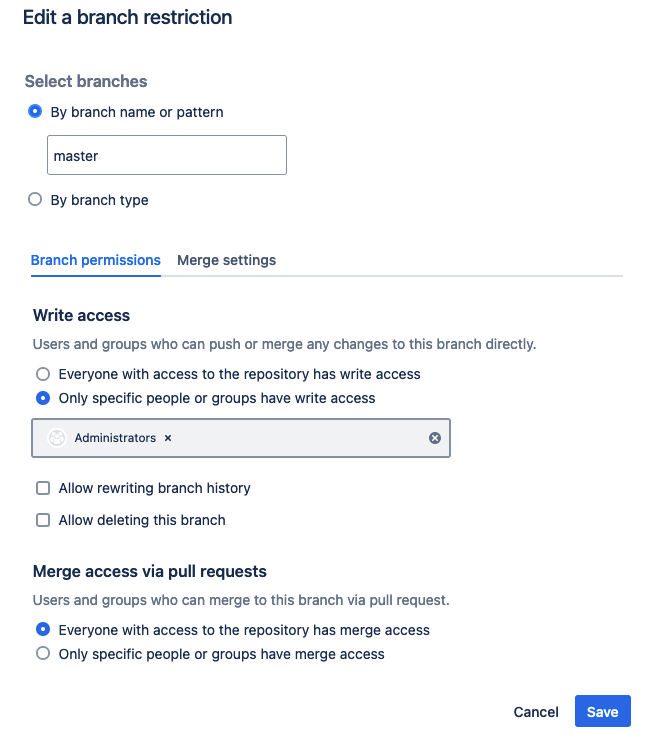Clear all write access users via circle-x icon
Viewport: 654px width, 749px height.
[435, 438]
